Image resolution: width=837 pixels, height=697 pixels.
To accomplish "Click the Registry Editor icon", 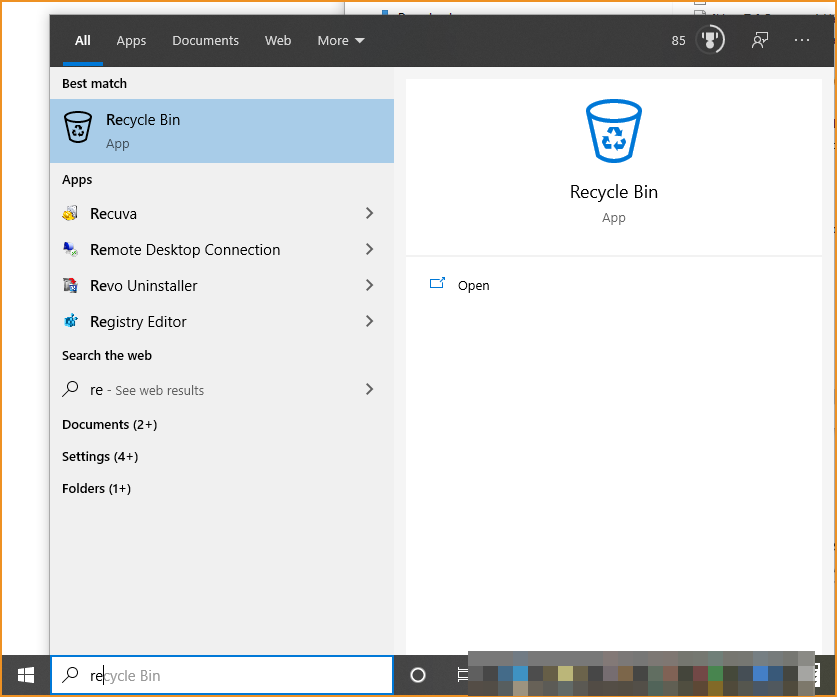I will [x=70, y=321].
